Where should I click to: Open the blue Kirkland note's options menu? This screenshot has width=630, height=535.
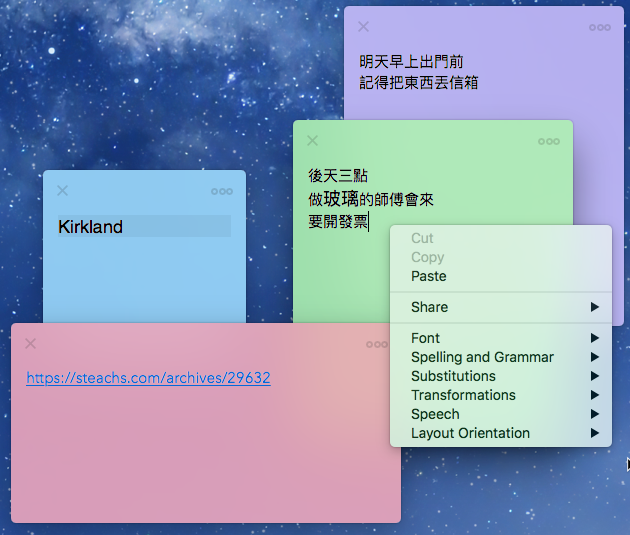[x=222, y=192]
